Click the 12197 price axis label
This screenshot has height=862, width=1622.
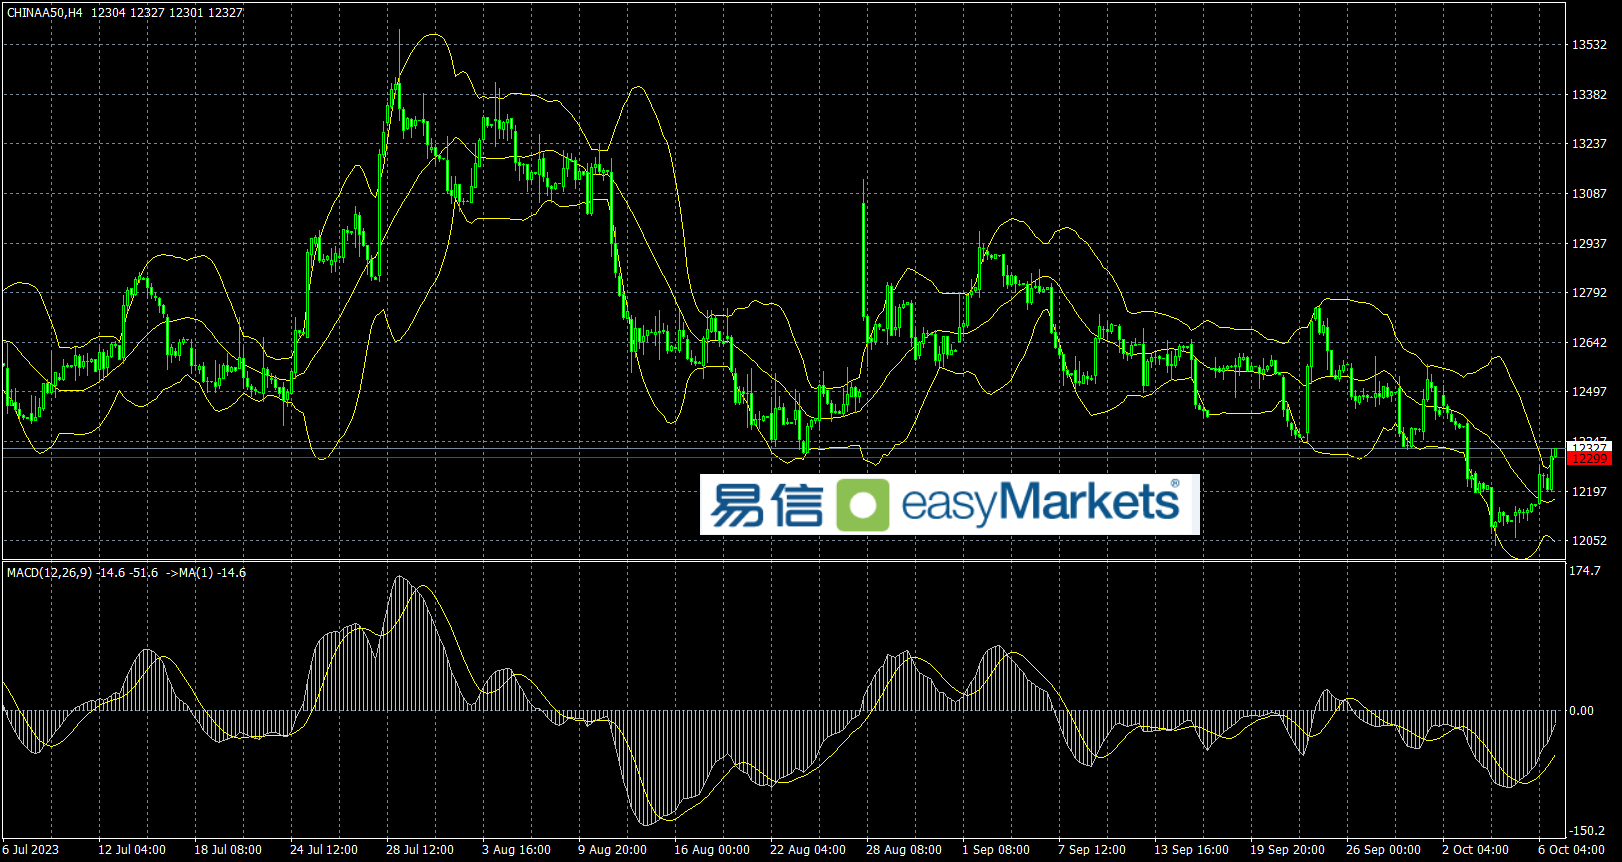(1589, 492)
